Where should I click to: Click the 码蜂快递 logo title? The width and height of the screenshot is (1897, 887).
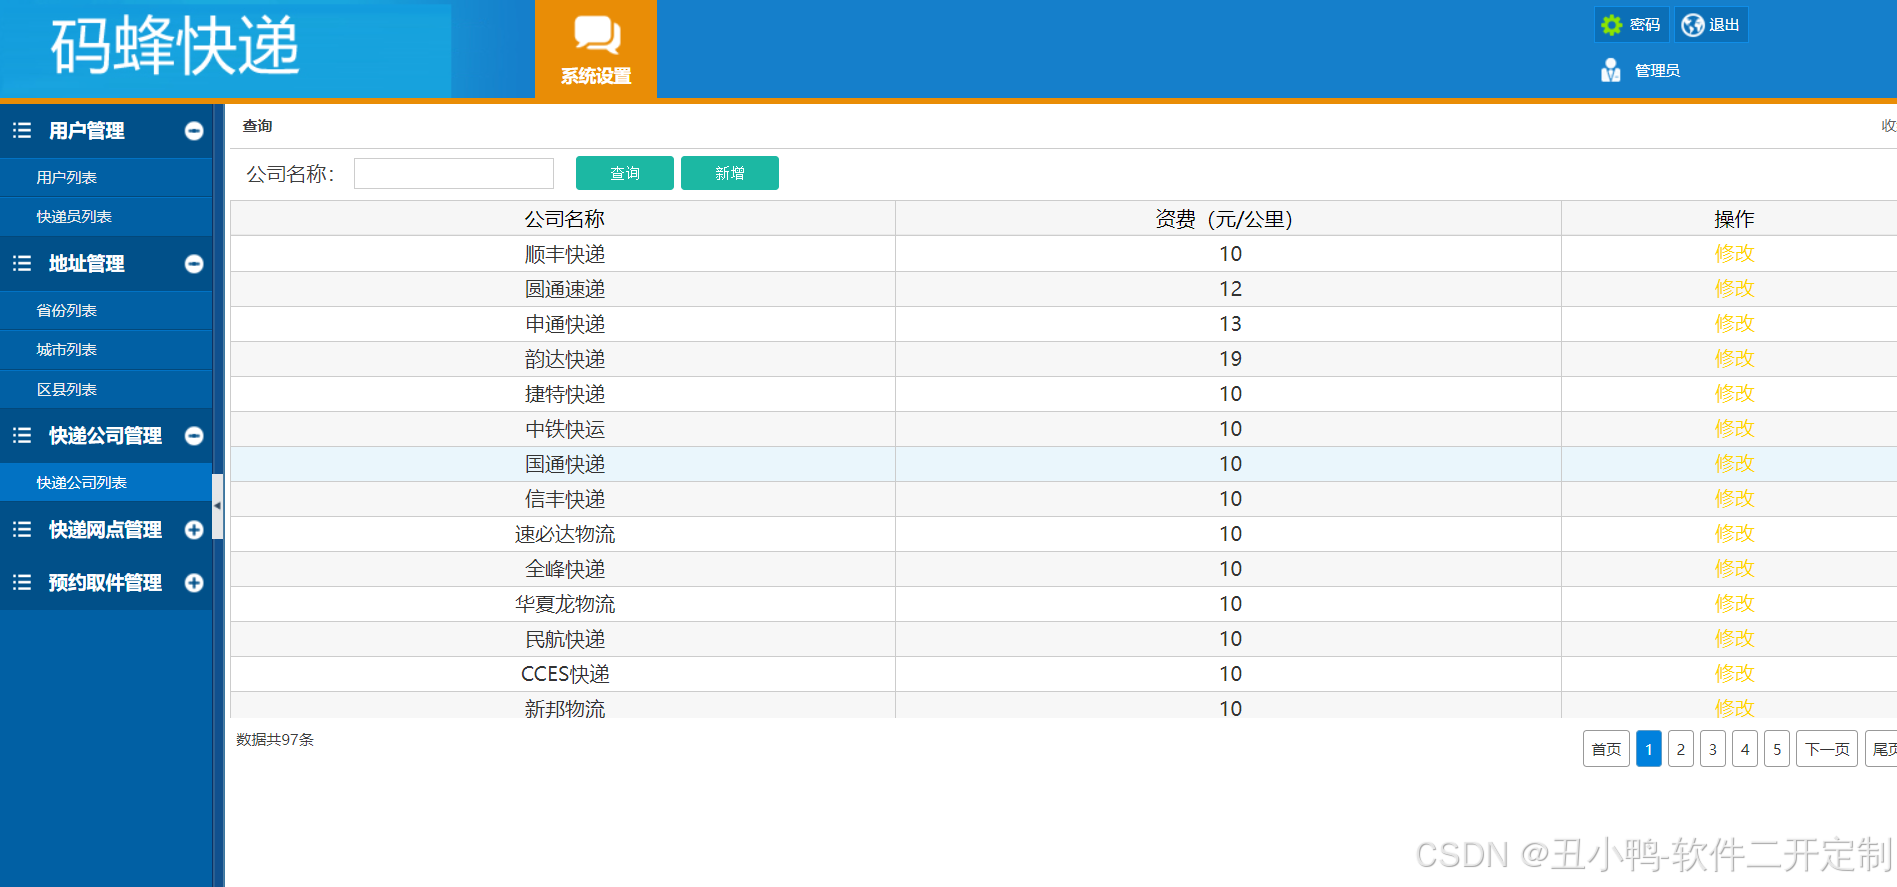pos(175,46)
